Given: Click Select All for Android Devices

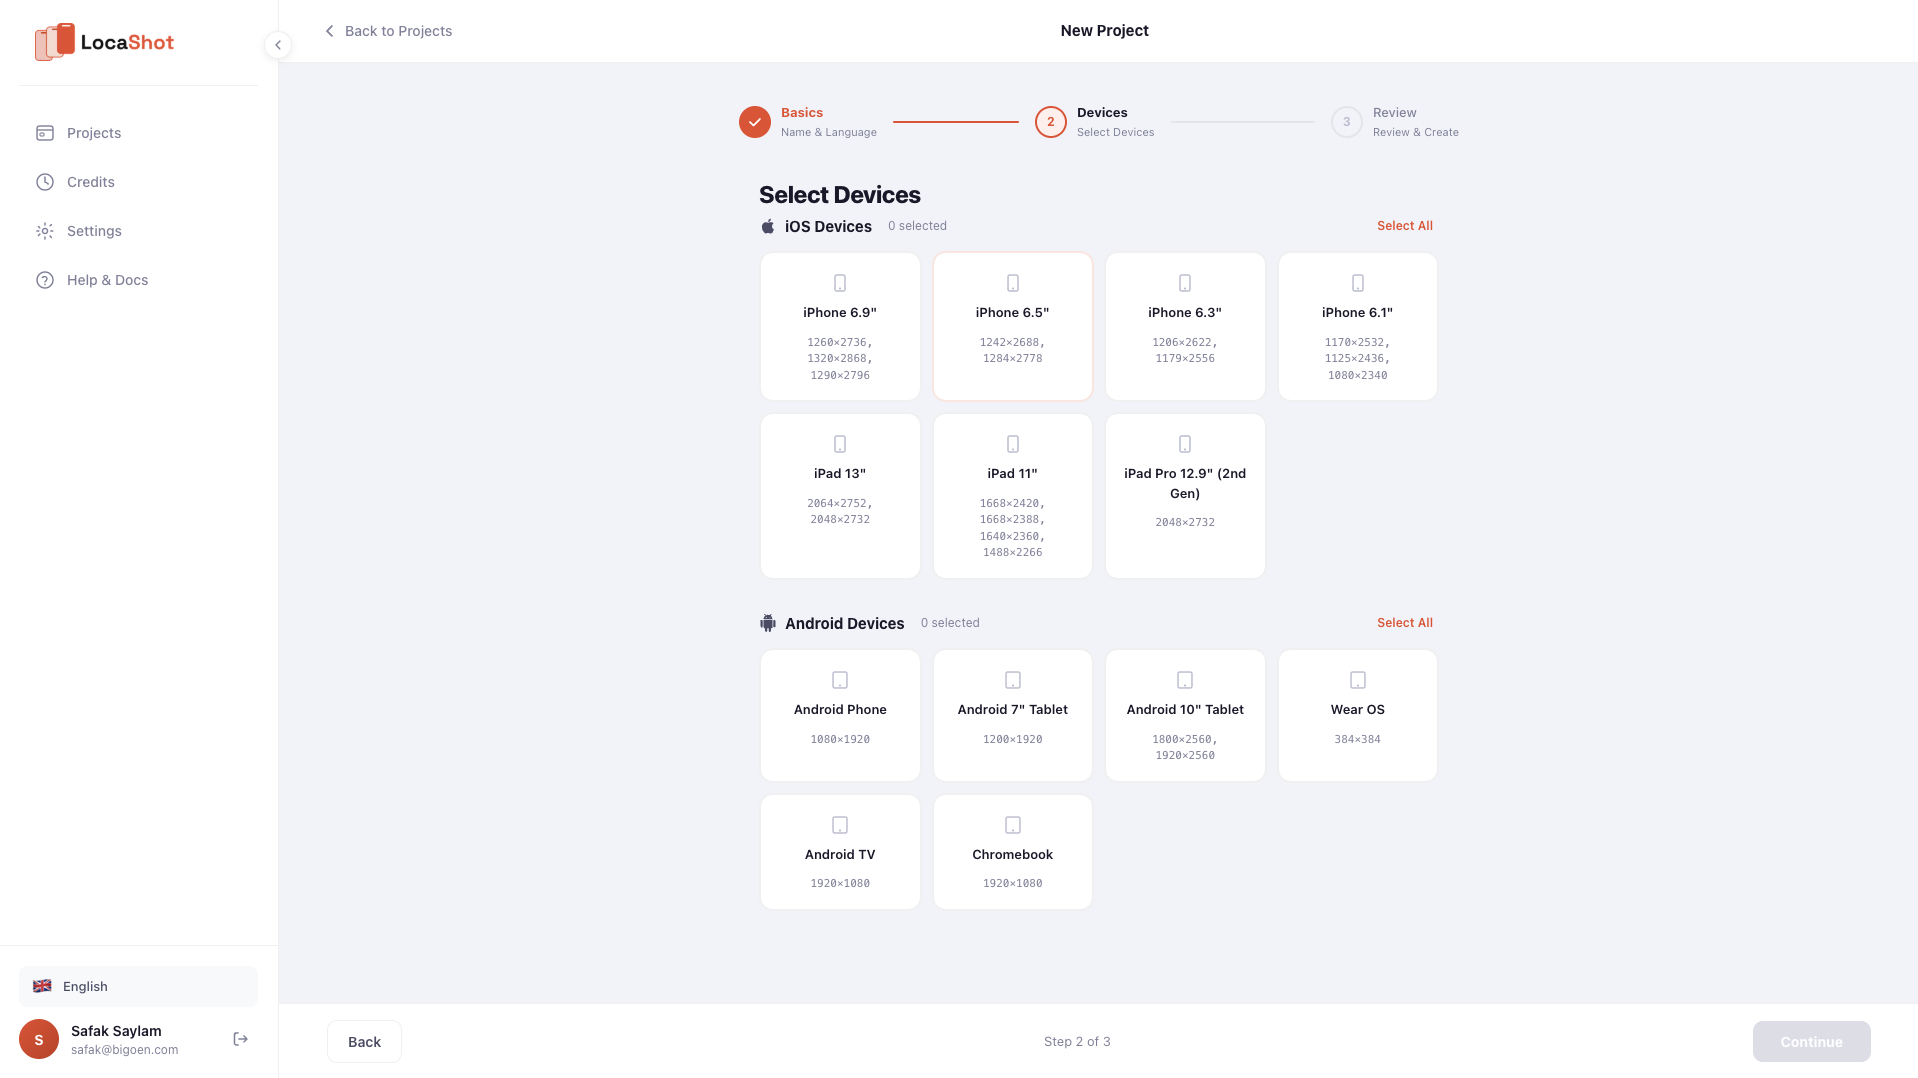Looking at the screenshot, I should click(1404, 622).
